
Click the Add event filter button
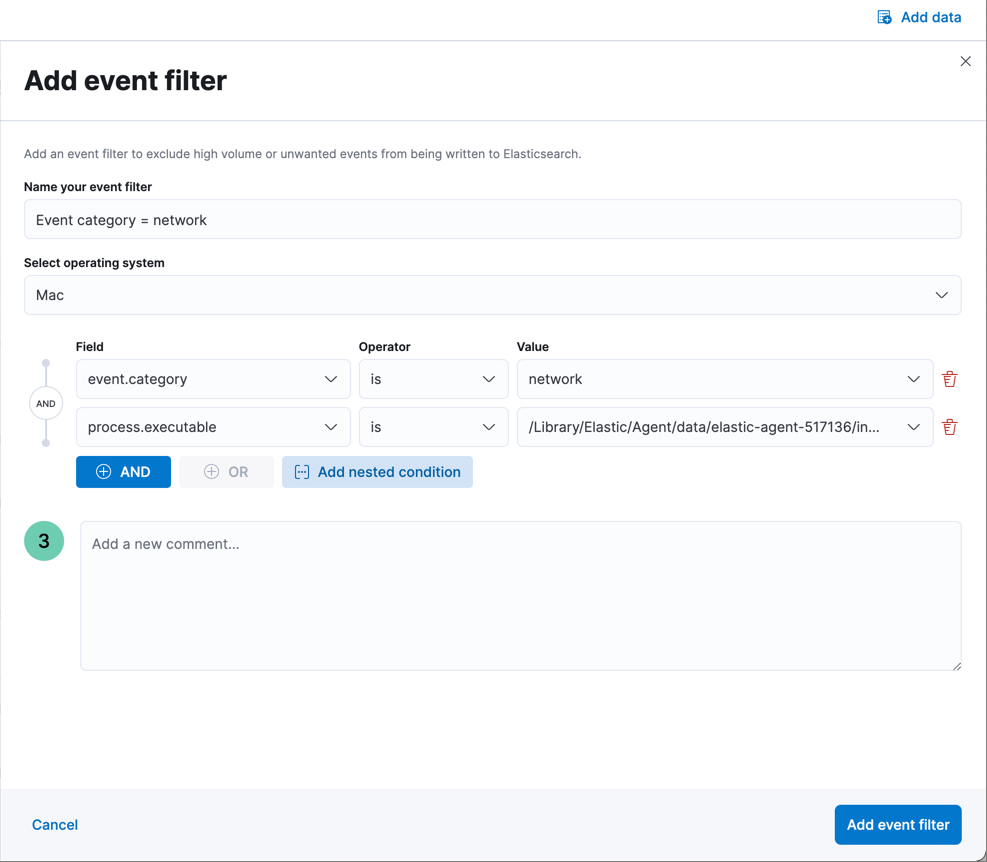tap(897, 824)
